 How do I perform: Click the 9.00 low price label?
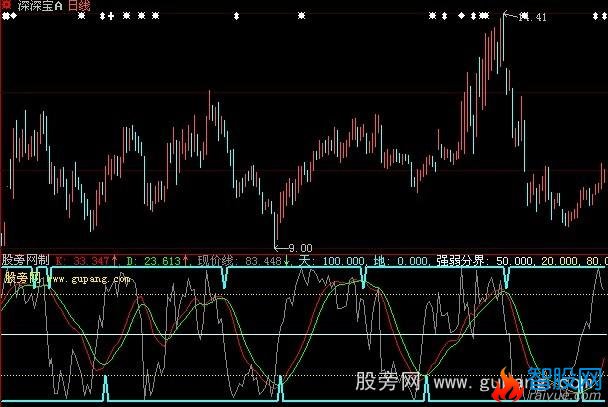coord(300,248)
